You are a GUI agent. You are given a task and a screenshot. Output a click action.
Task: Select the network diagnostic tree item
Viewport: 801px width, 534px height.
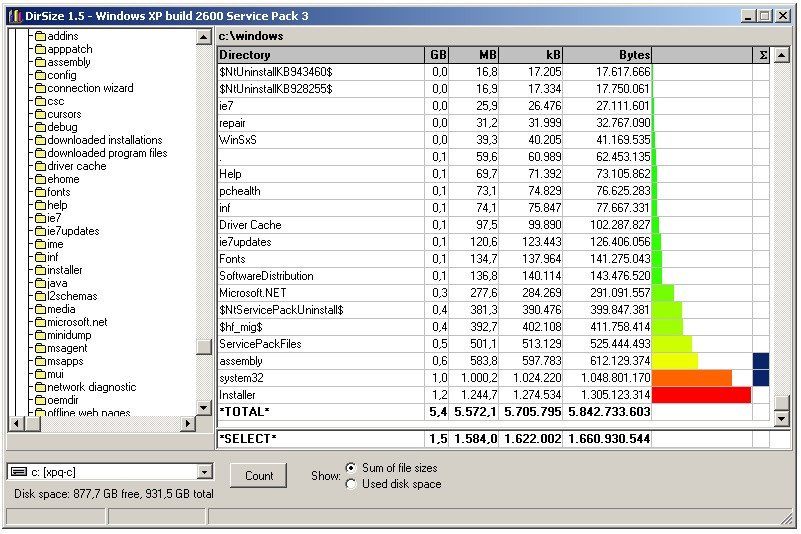point(91,387)
